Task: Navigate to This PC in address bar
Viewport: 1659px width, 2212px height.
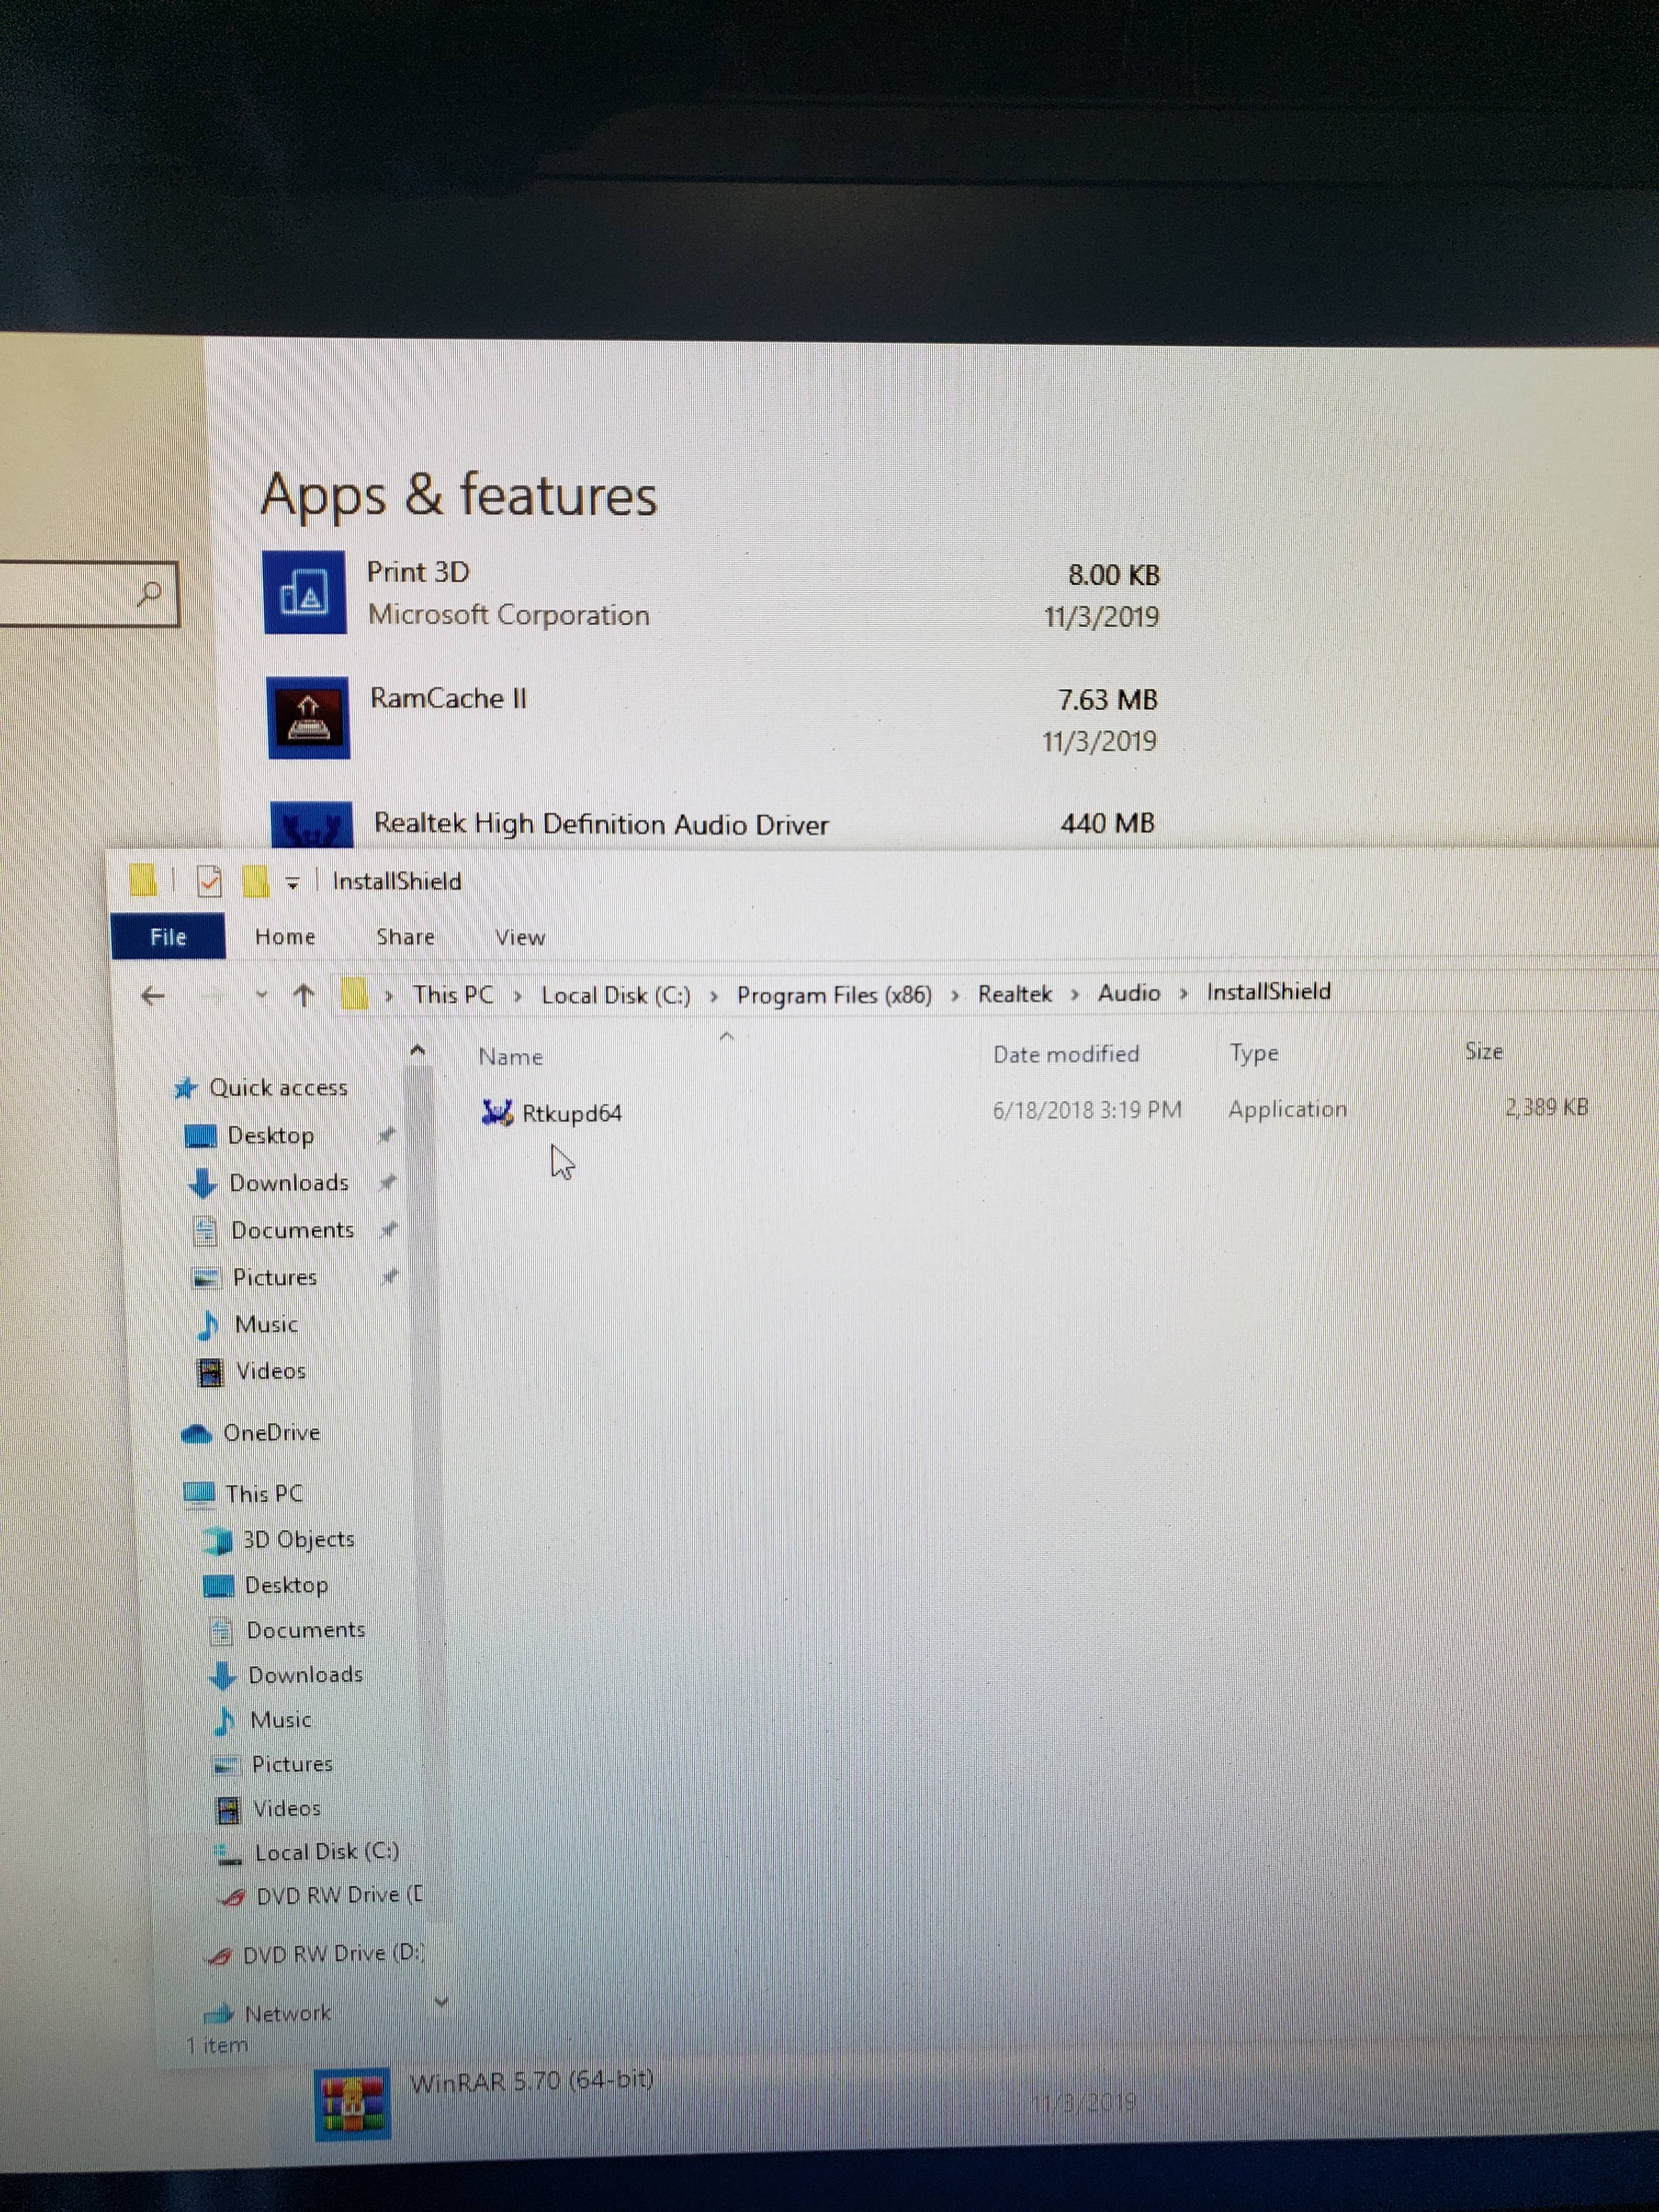Action: 453,995
